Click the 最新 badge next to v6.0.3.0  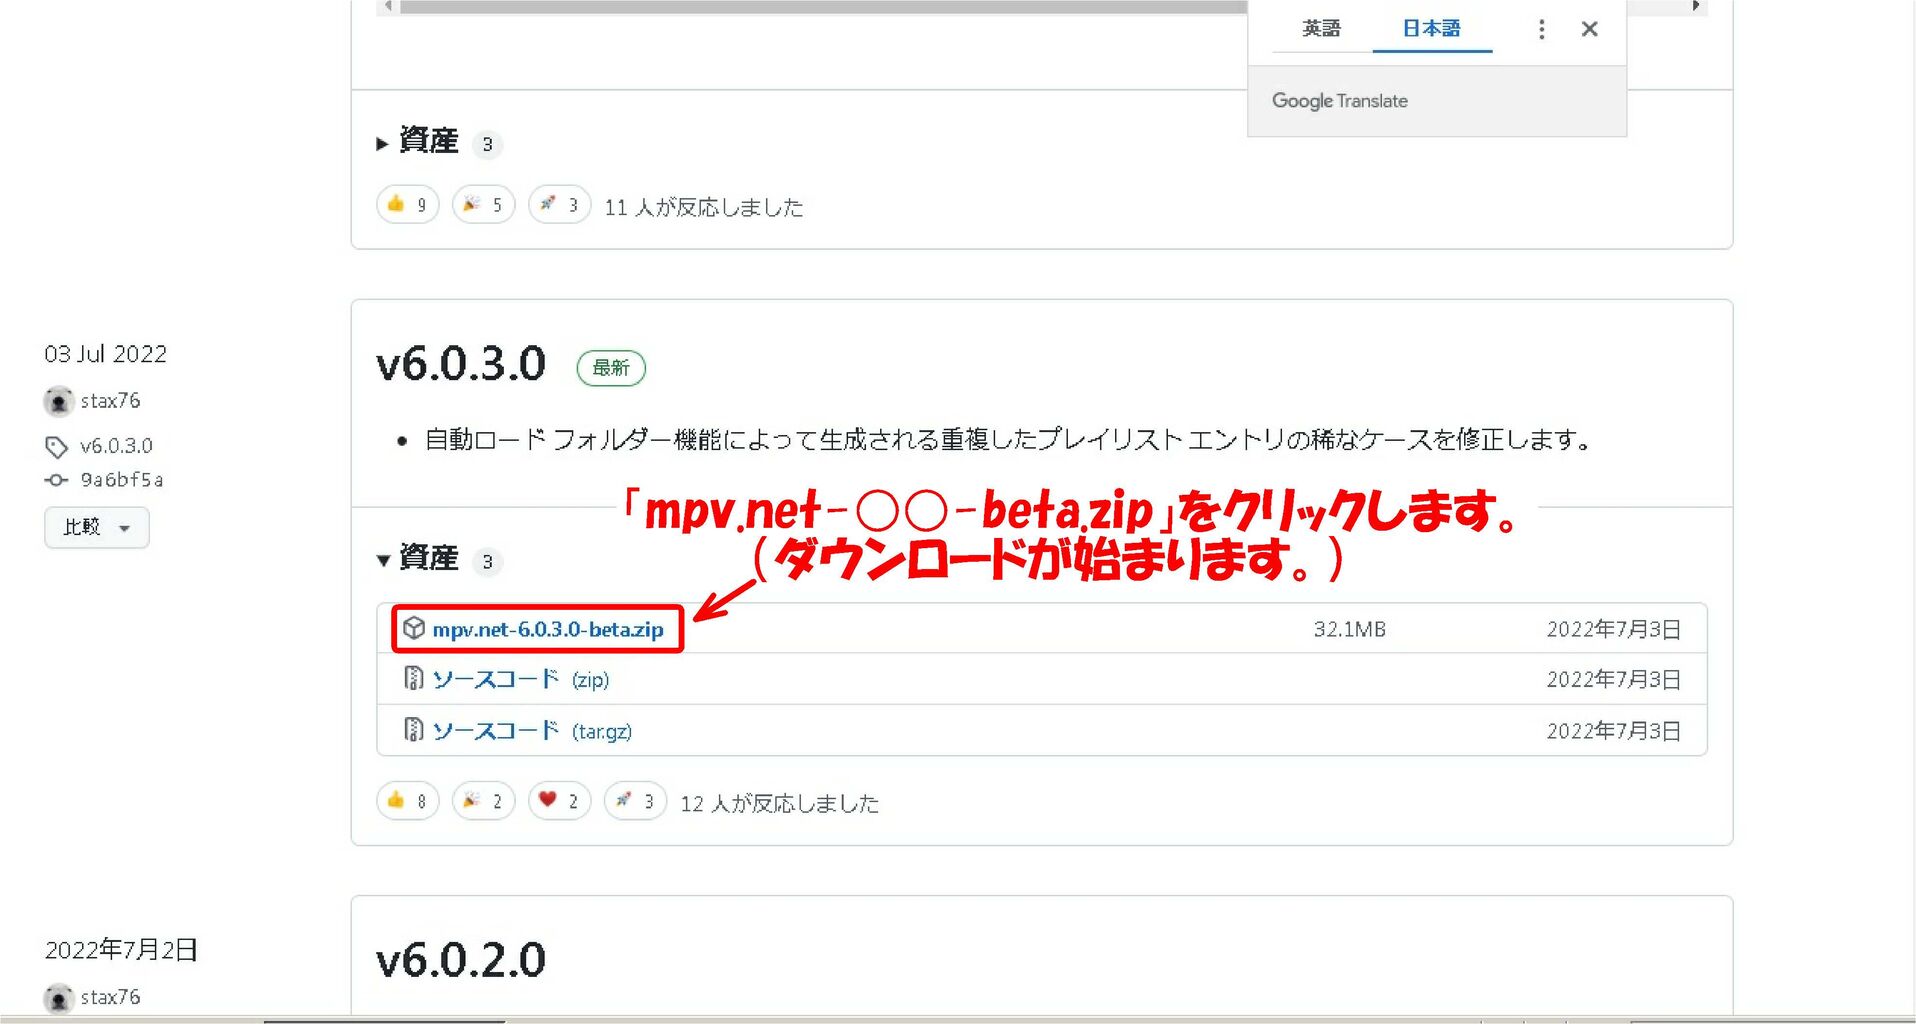[611, 368]
